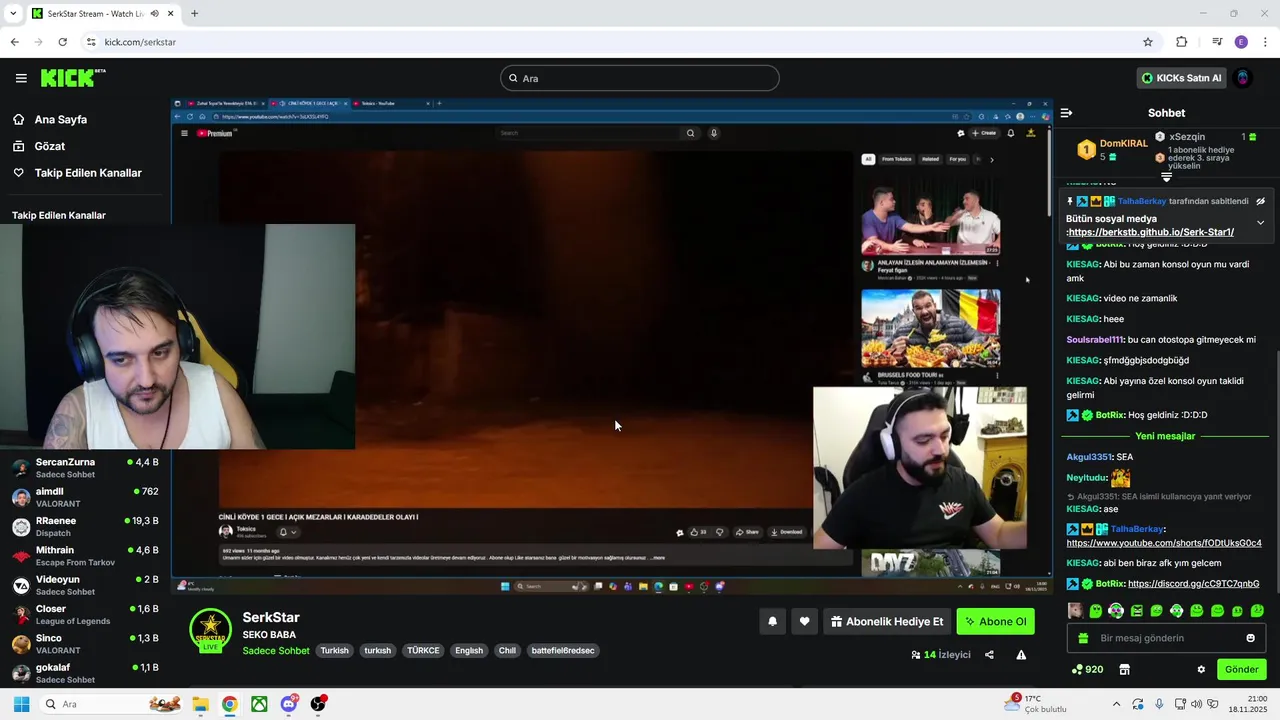Viewport: 1280px width, 720px height.
Task: Click Yeni mesajlar divider label
Action: point(1165,436)
